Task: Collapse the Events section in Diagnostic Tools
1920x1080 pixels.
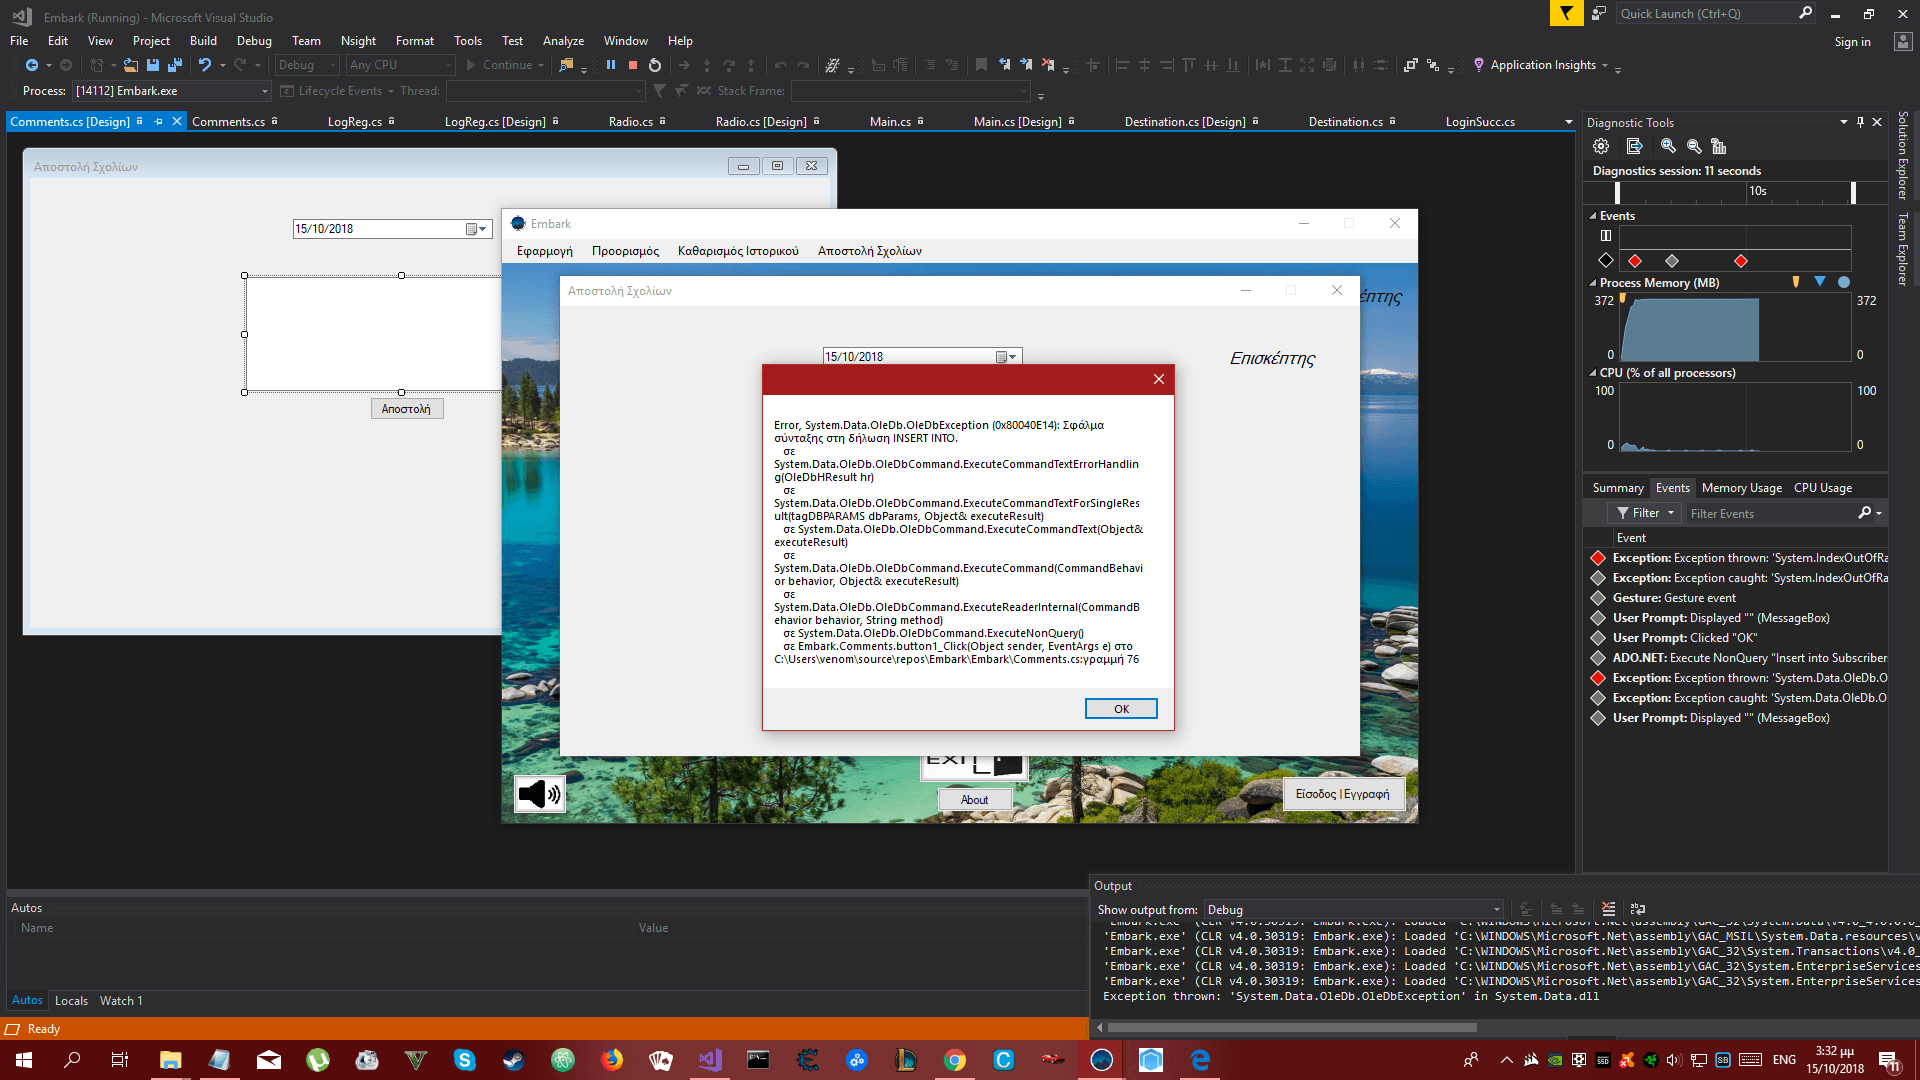Action: (x=1593, y=216)
